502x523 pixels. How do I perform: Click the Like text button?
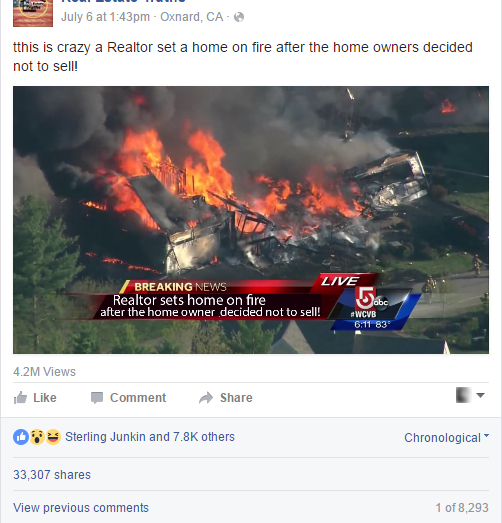(x=45, y=398)
